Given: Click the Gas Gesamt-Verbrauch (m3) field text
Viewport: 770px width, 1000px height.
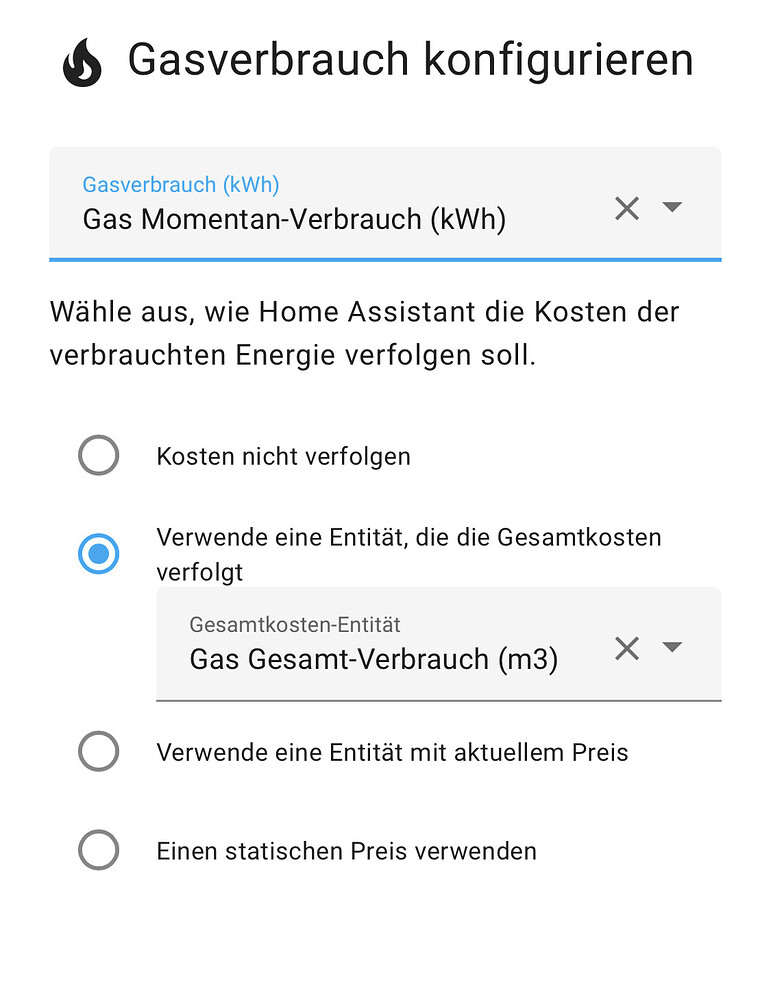Looking at the screenshot, I should click(373, 658).
